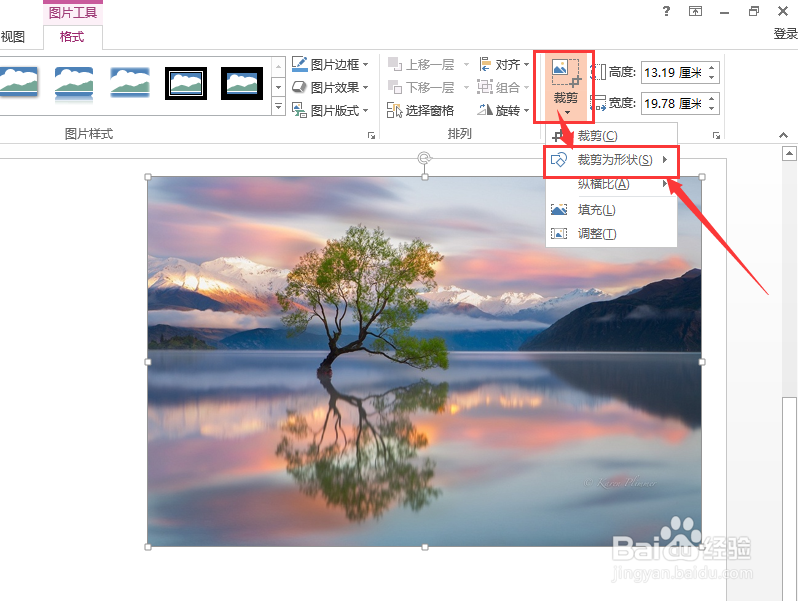Switch to the 格式 format tab
Screen dimensions: 798x601
pos(72,37)
